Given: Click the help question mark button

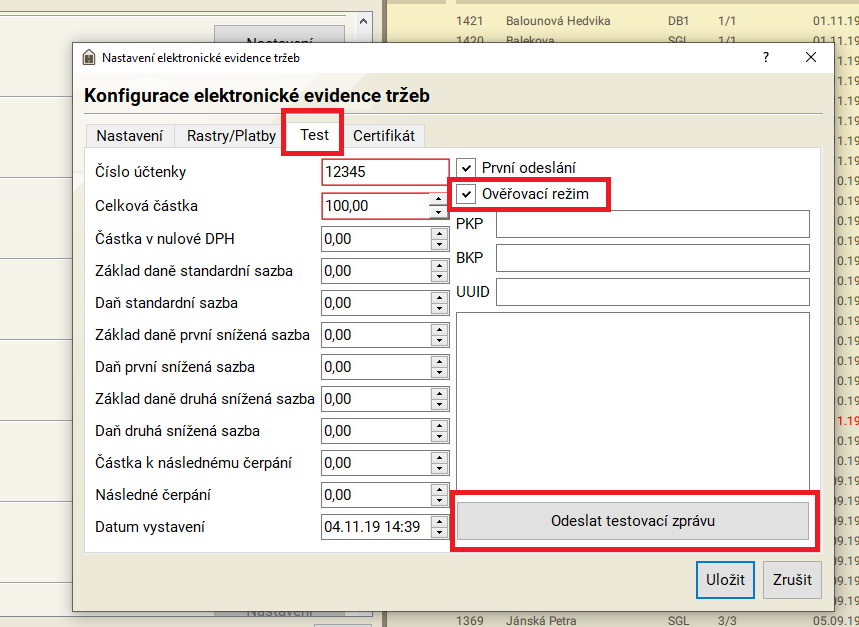Looking at the screenshot, I should (x=766, y=57).
